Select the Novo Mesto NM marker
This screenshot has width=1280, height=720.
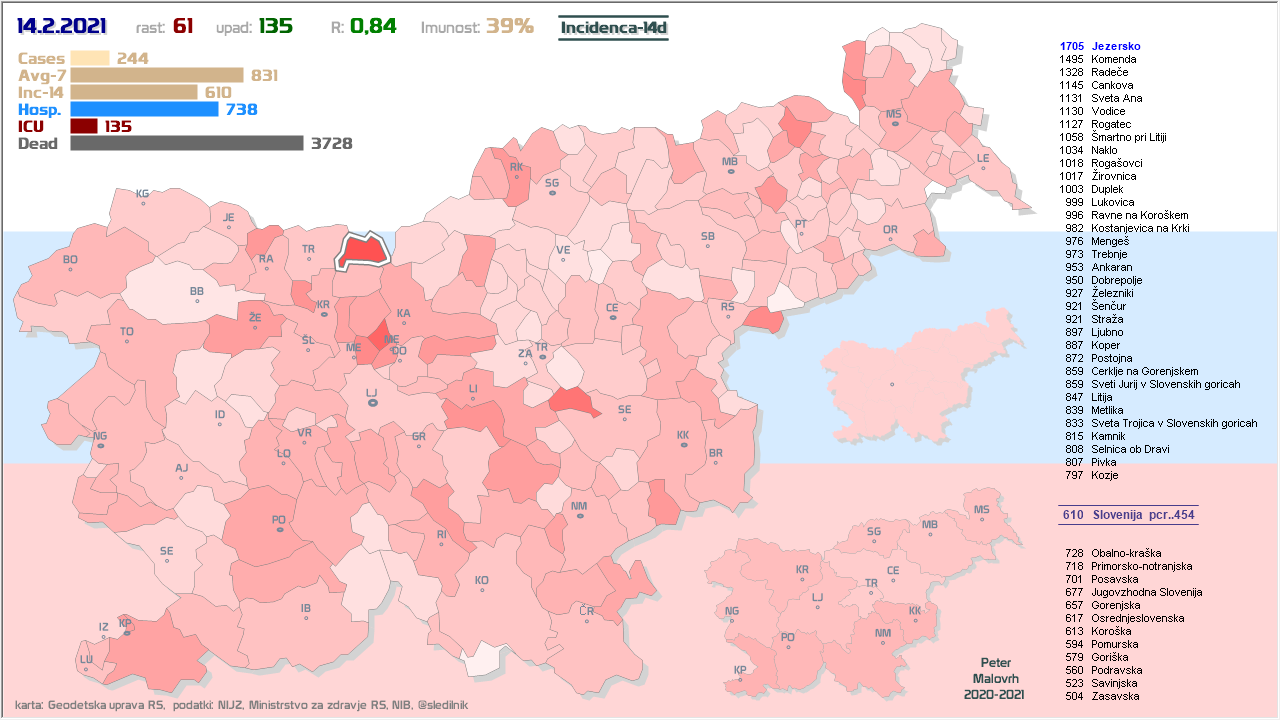(x=579, y=517)
